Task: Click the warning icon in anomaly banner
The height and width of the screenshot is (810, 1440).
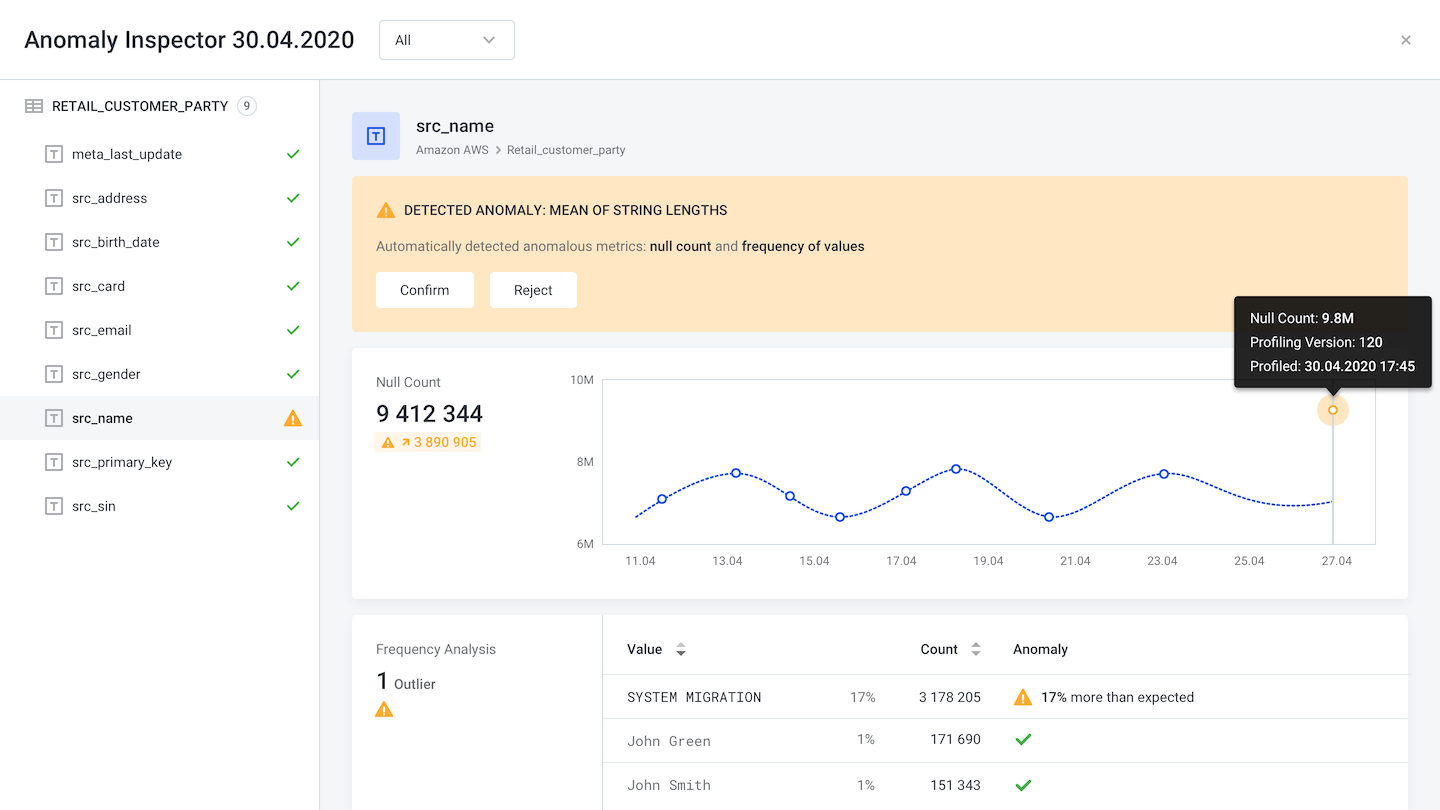Action: click(385, 210)
